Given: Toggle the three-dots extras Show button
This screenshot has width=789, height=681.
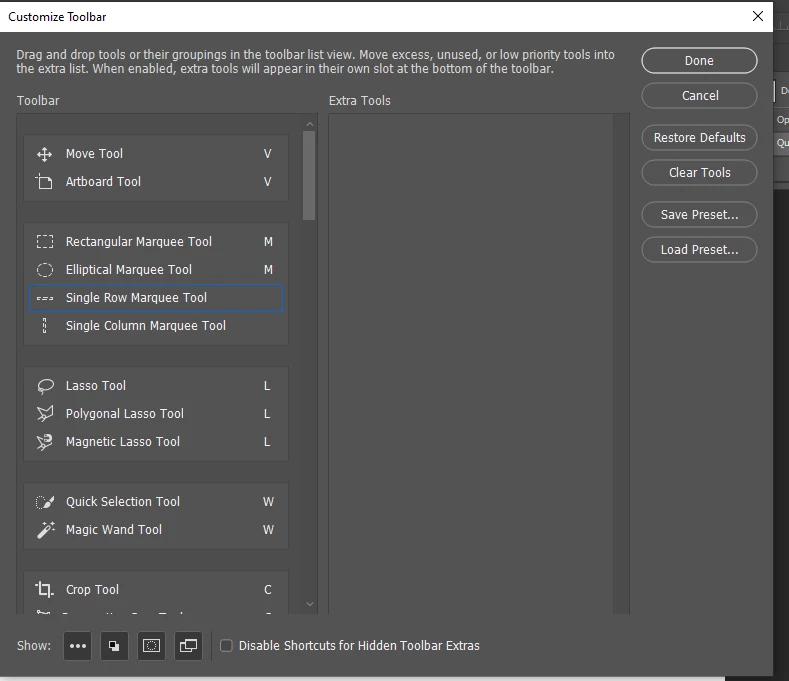Looking at the screenshot, I should point(77,646).
